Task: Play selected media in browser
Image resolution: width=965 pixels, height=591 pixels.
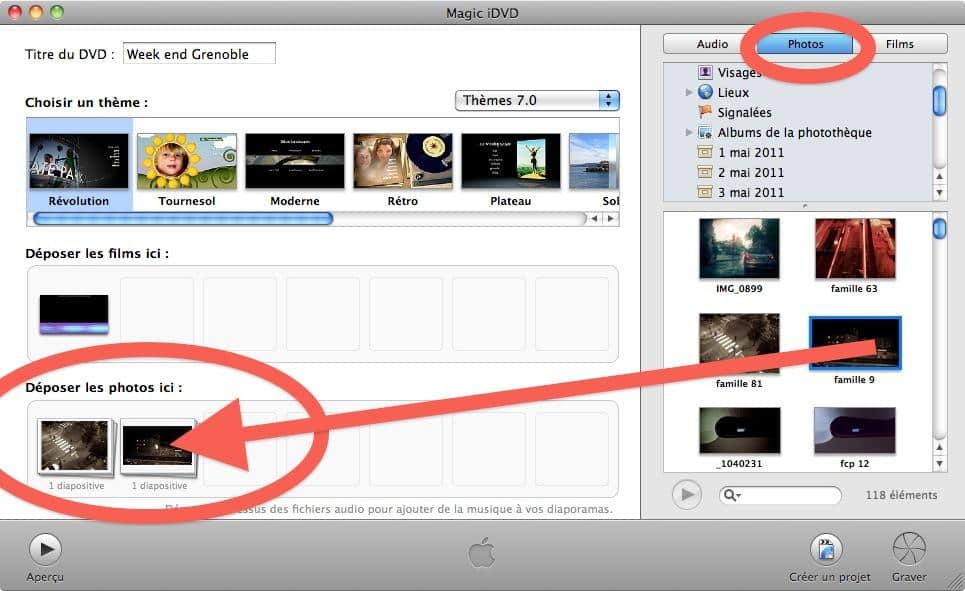Action: tap(687, 494)
